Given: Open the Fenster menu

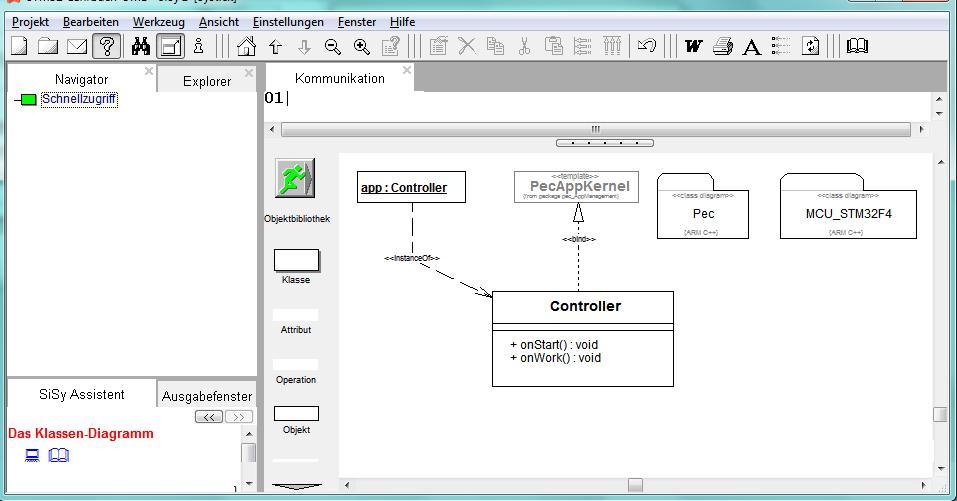Looking at the screenshot, I should [x=357, y=22].
